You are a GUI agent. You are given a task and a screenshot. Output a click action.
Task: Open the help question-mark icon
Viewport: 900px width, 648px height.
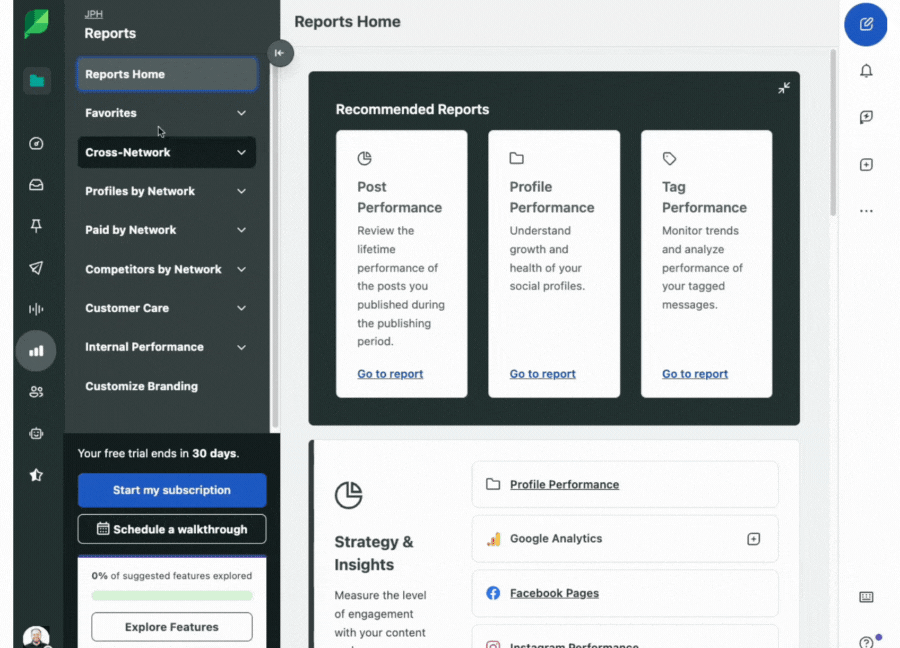tap(866, 640)
